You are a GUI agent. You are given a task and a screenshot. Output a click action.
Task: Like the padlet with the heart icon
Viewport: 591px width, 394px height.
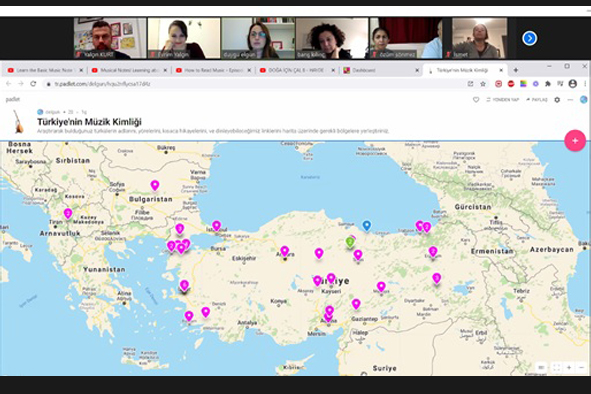(x=476, y=100)
